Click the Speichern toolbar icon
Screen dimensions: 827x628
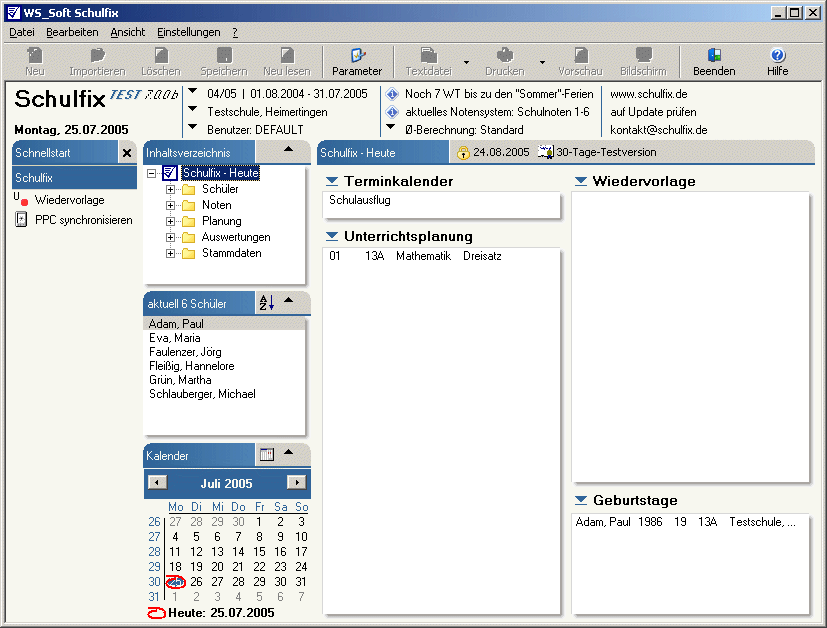pyautogui.click(x=224, y=55)
